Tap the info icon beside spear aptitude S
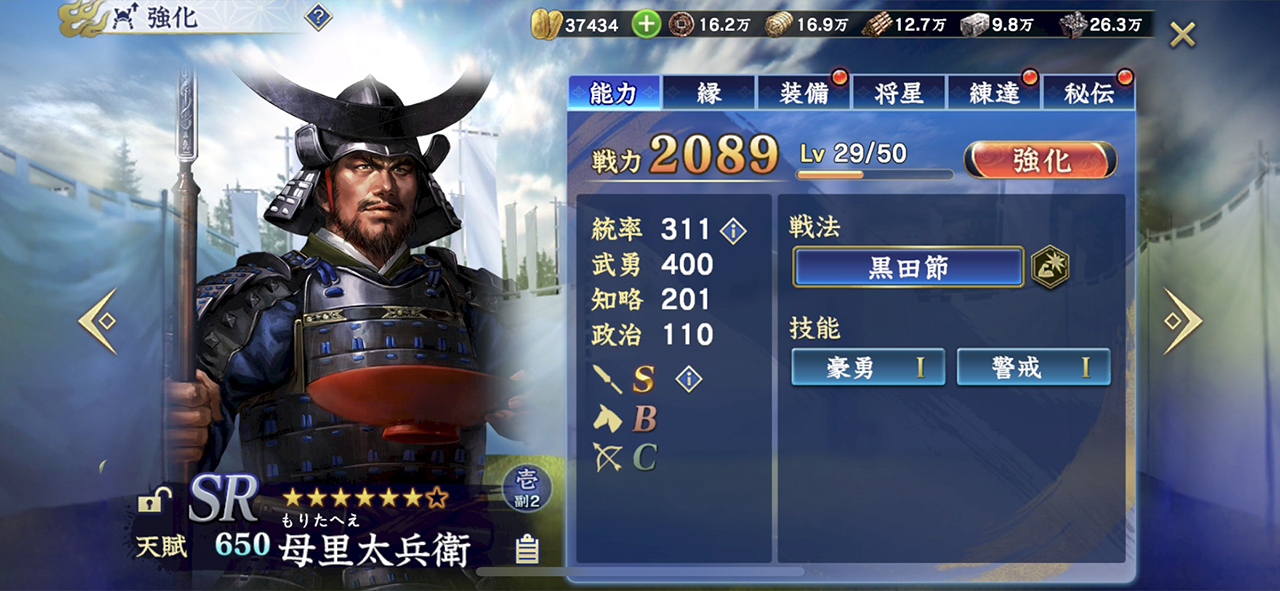1280x591 pixels. [x=688, y=378]
